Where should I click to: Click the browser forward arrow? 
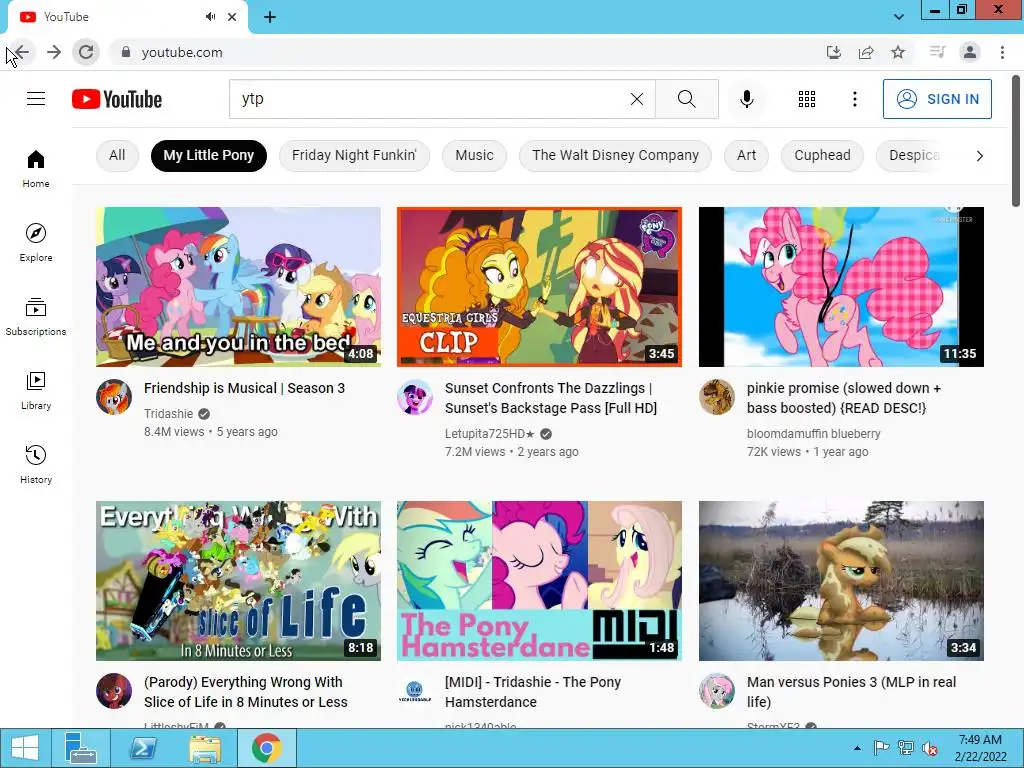[x=54, y=52]
